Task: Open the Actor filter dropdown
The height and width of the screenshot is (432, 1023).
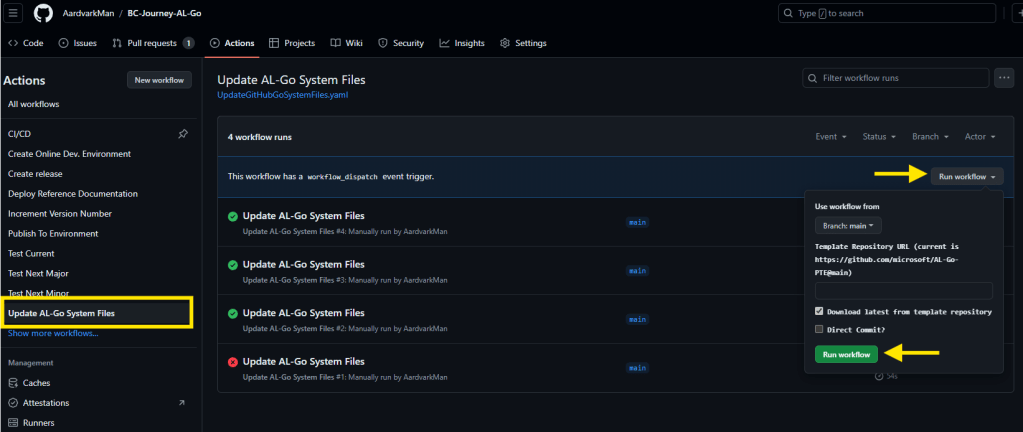Action: [x=980, y=137]
